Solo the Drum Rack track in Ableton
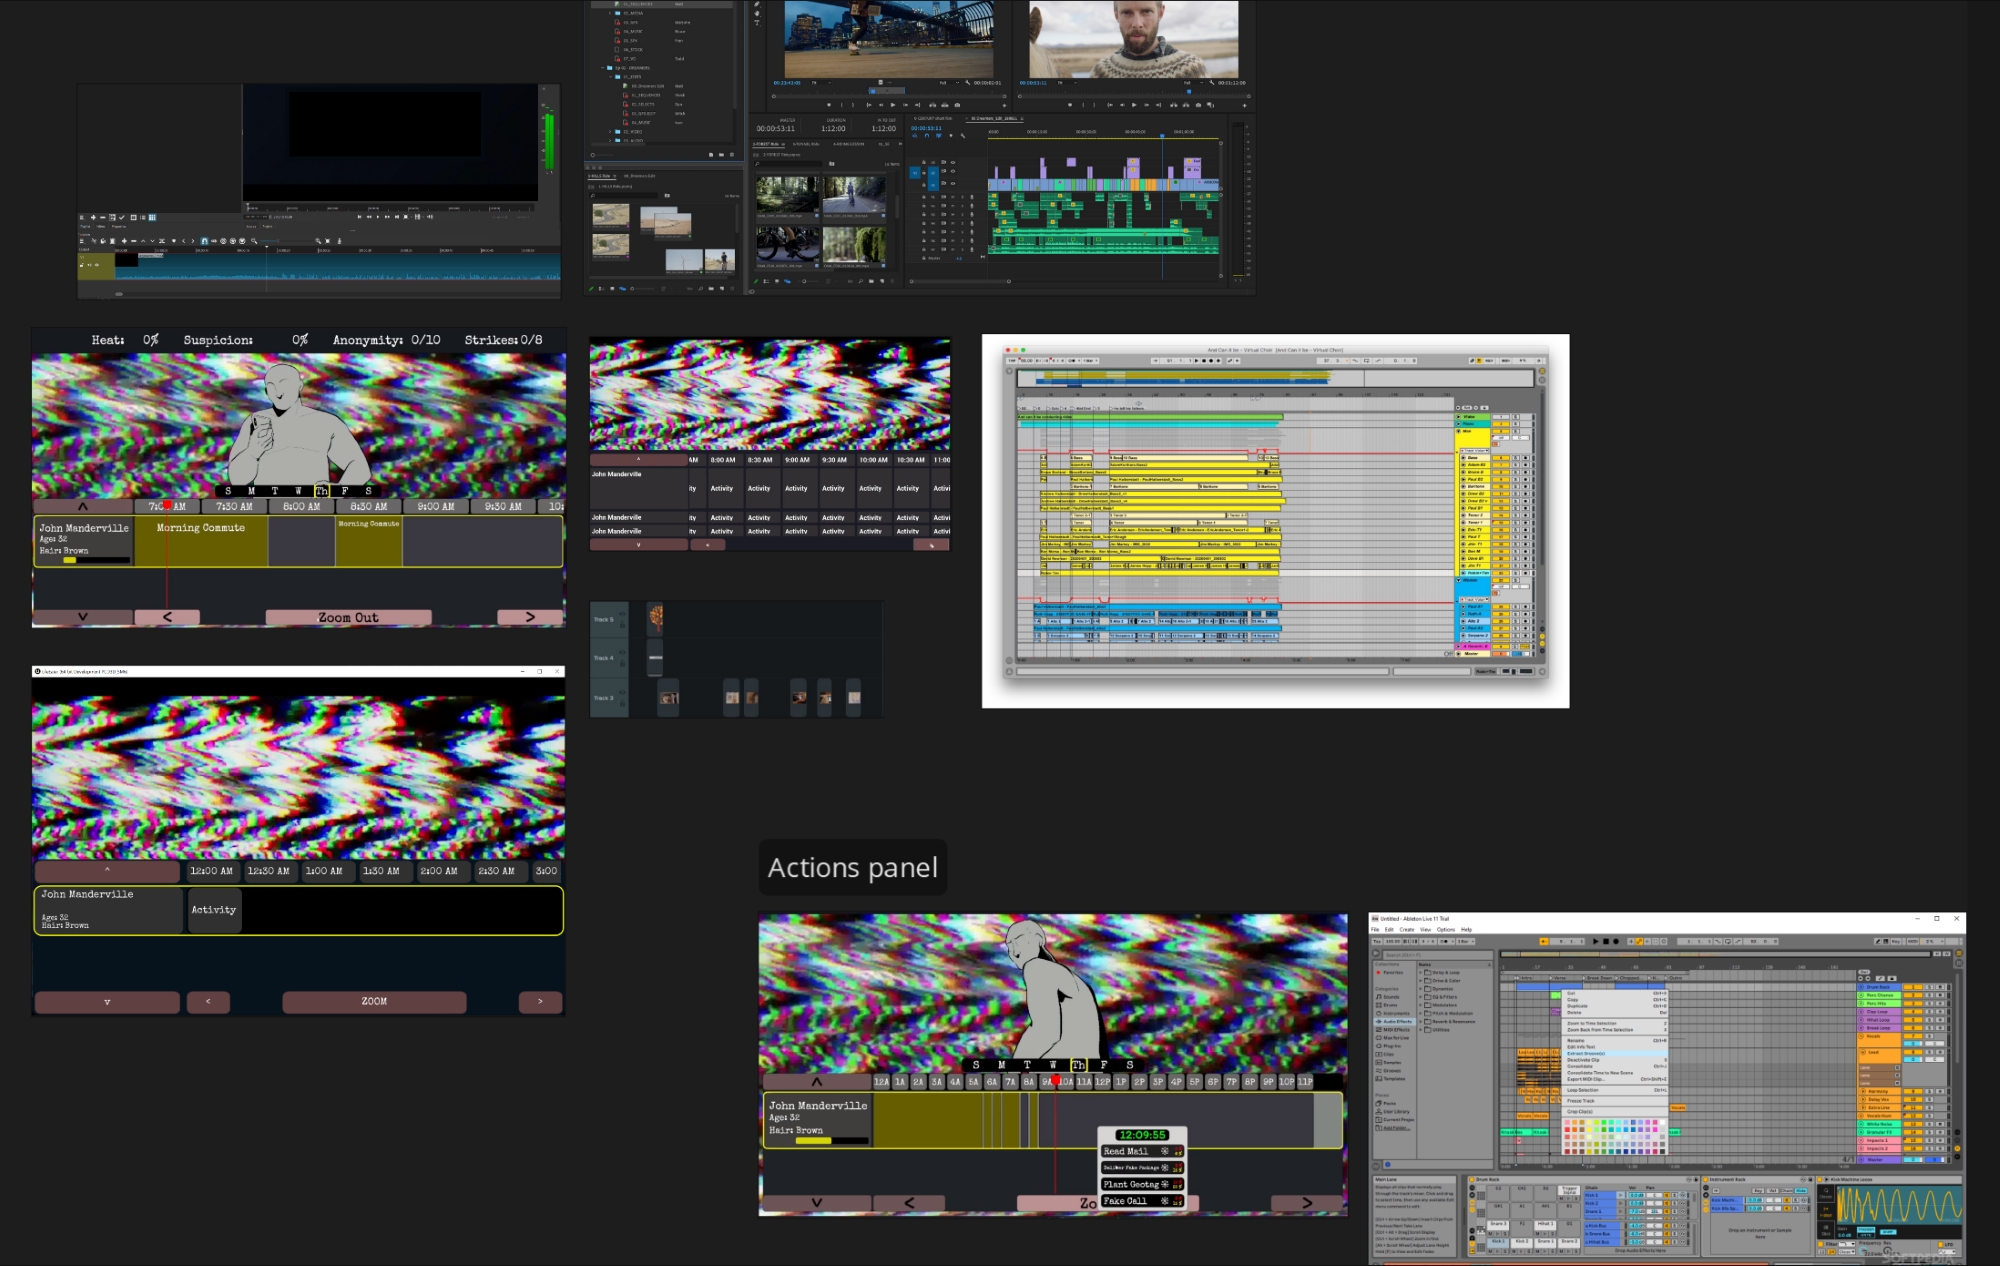Screen dimensions: 2000x1266 pos(1930,987)
